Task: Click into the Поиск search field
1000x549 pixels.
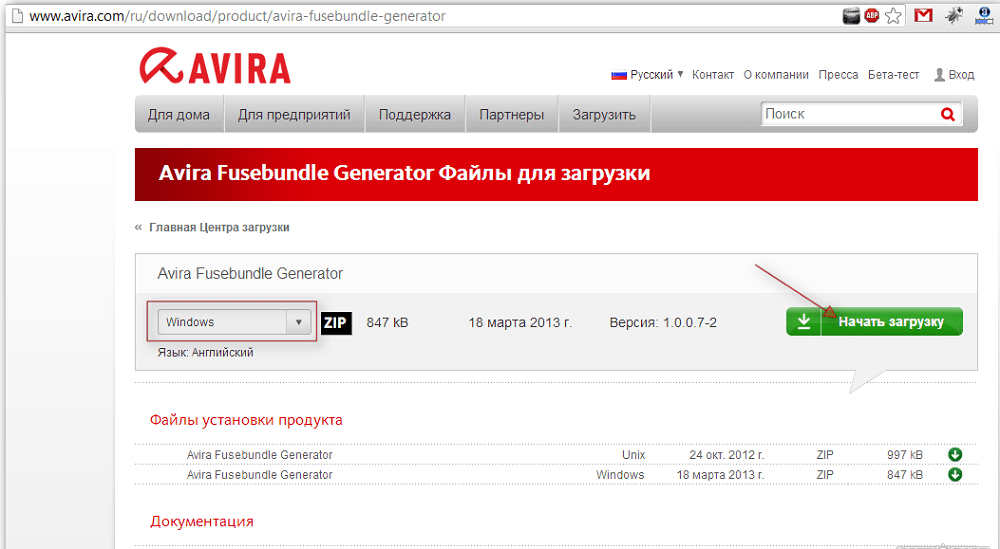Action: tap(848, 115)
